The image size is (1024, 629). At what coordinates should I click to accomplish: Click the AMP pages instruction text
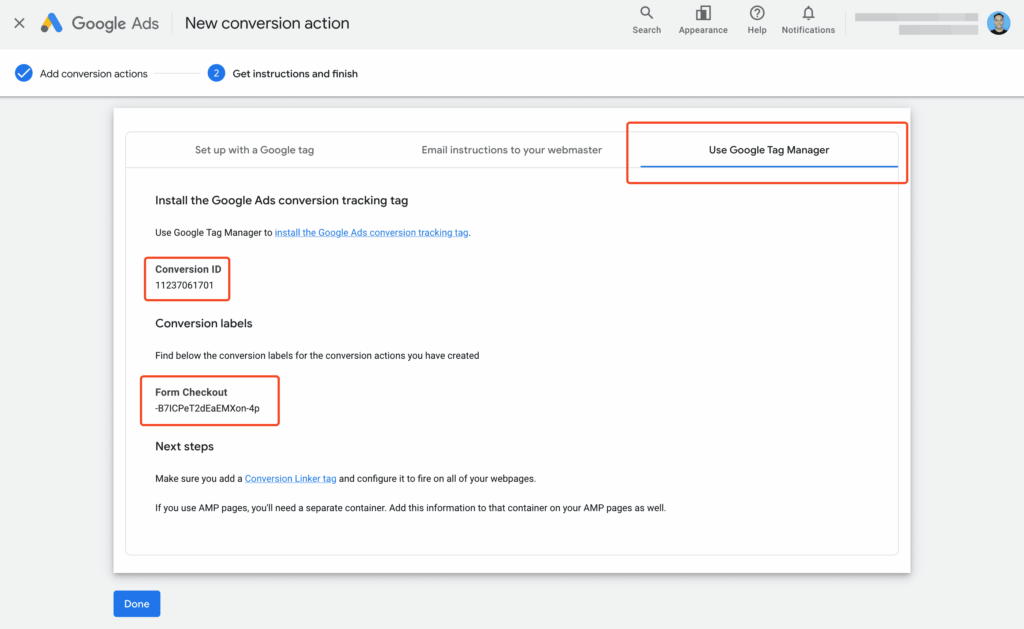point(410,508)
